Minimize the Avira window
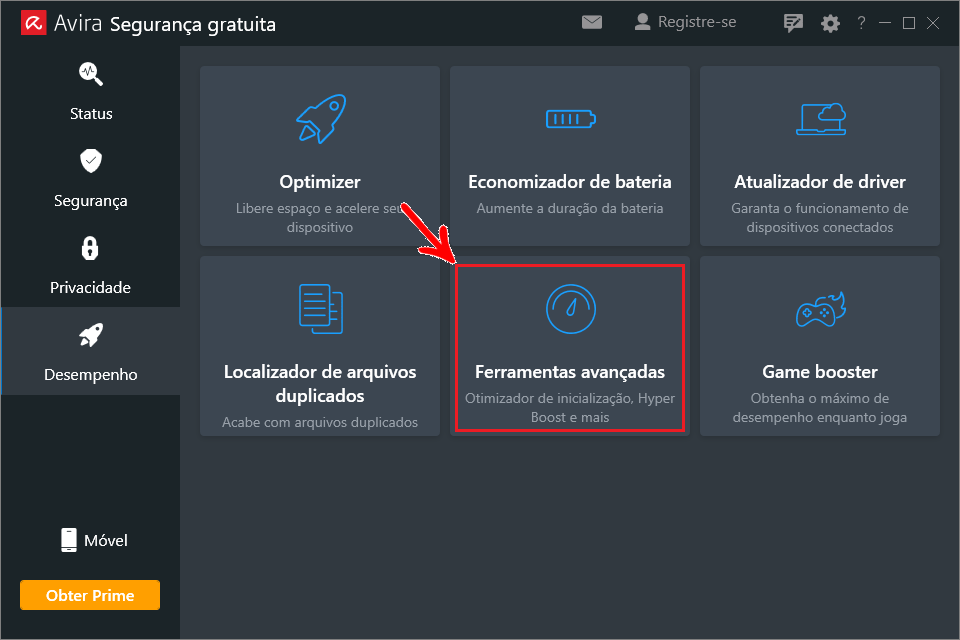960x640 pixels. click(885, 23)
